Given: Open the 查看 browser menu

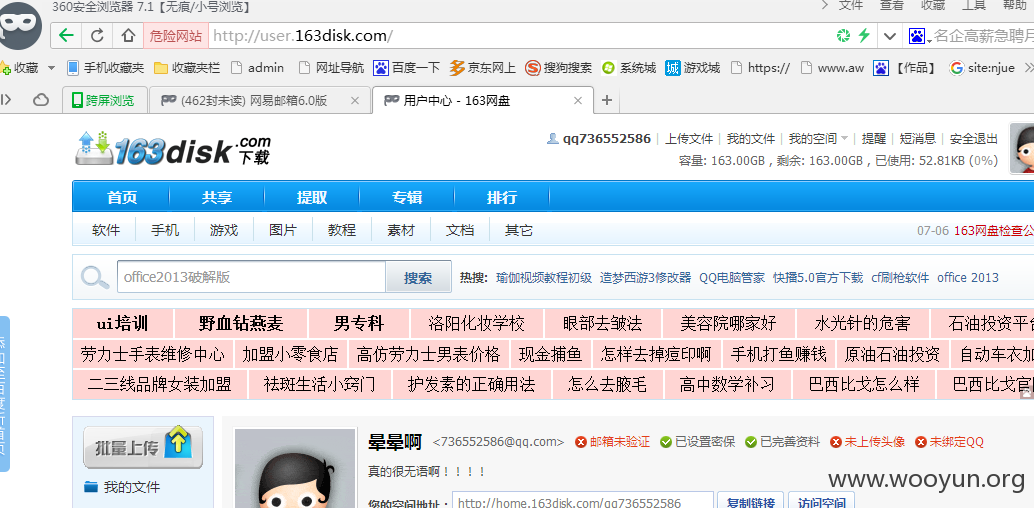Looking at the screenshot, I should pyautogui.click(x=892, y=5).
